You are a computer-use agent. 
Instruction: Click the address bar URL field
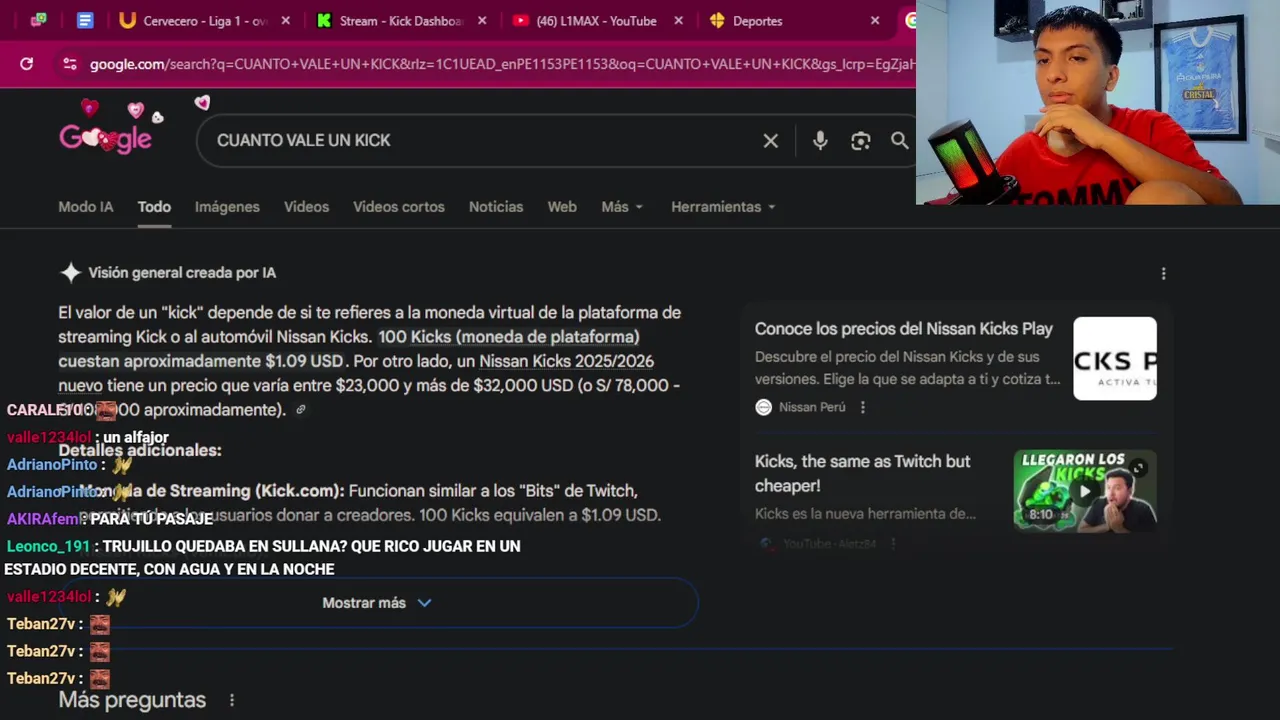click(x=500, y=64)
